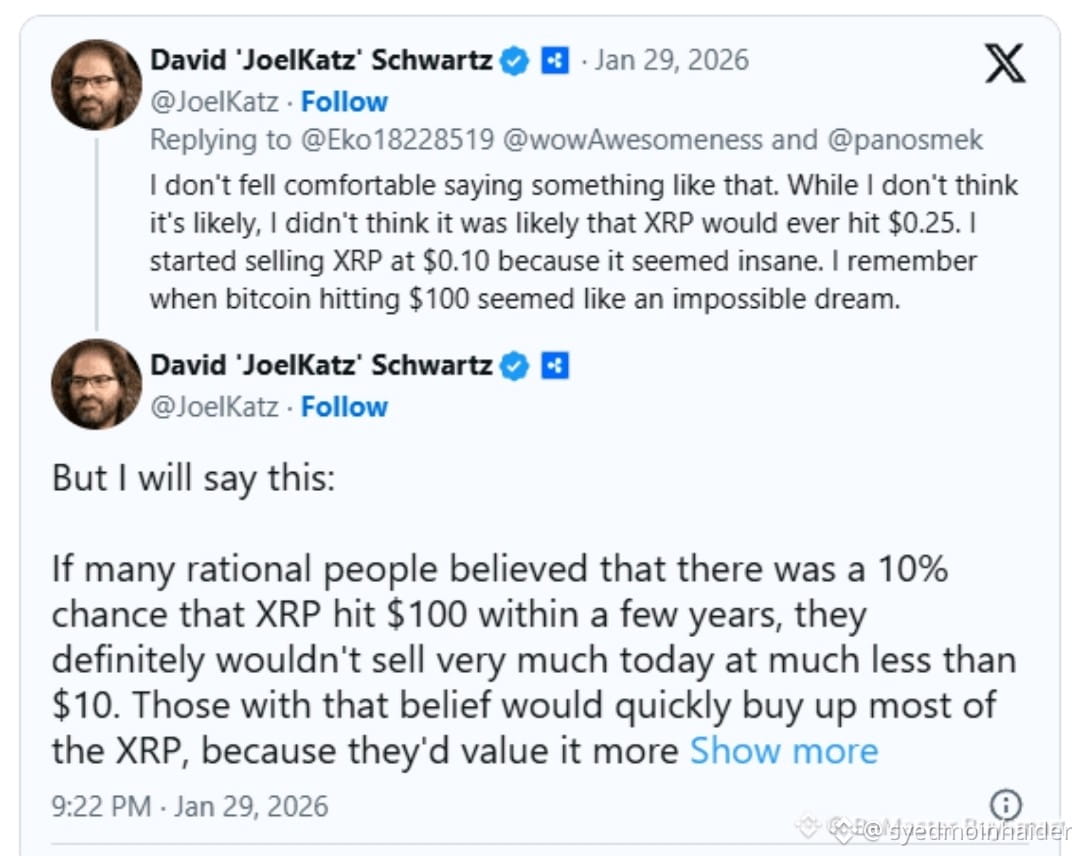Follow @JoelKatz from the reply tweet
The width and height of the screenshot is (1080, 856).
click(344, 101)
